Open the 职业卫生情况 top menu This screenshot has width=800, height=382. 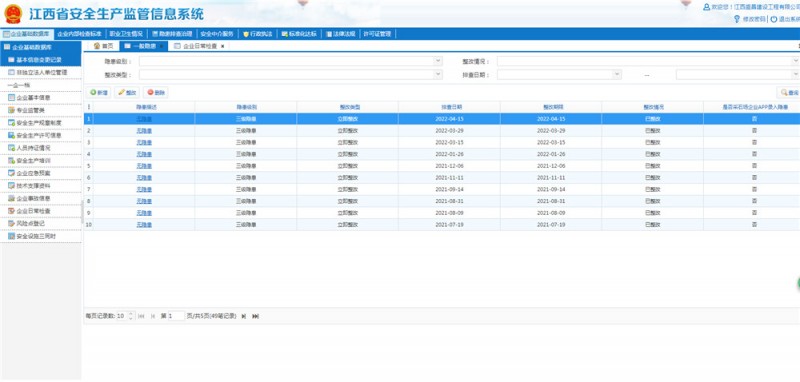click(126, 34)
